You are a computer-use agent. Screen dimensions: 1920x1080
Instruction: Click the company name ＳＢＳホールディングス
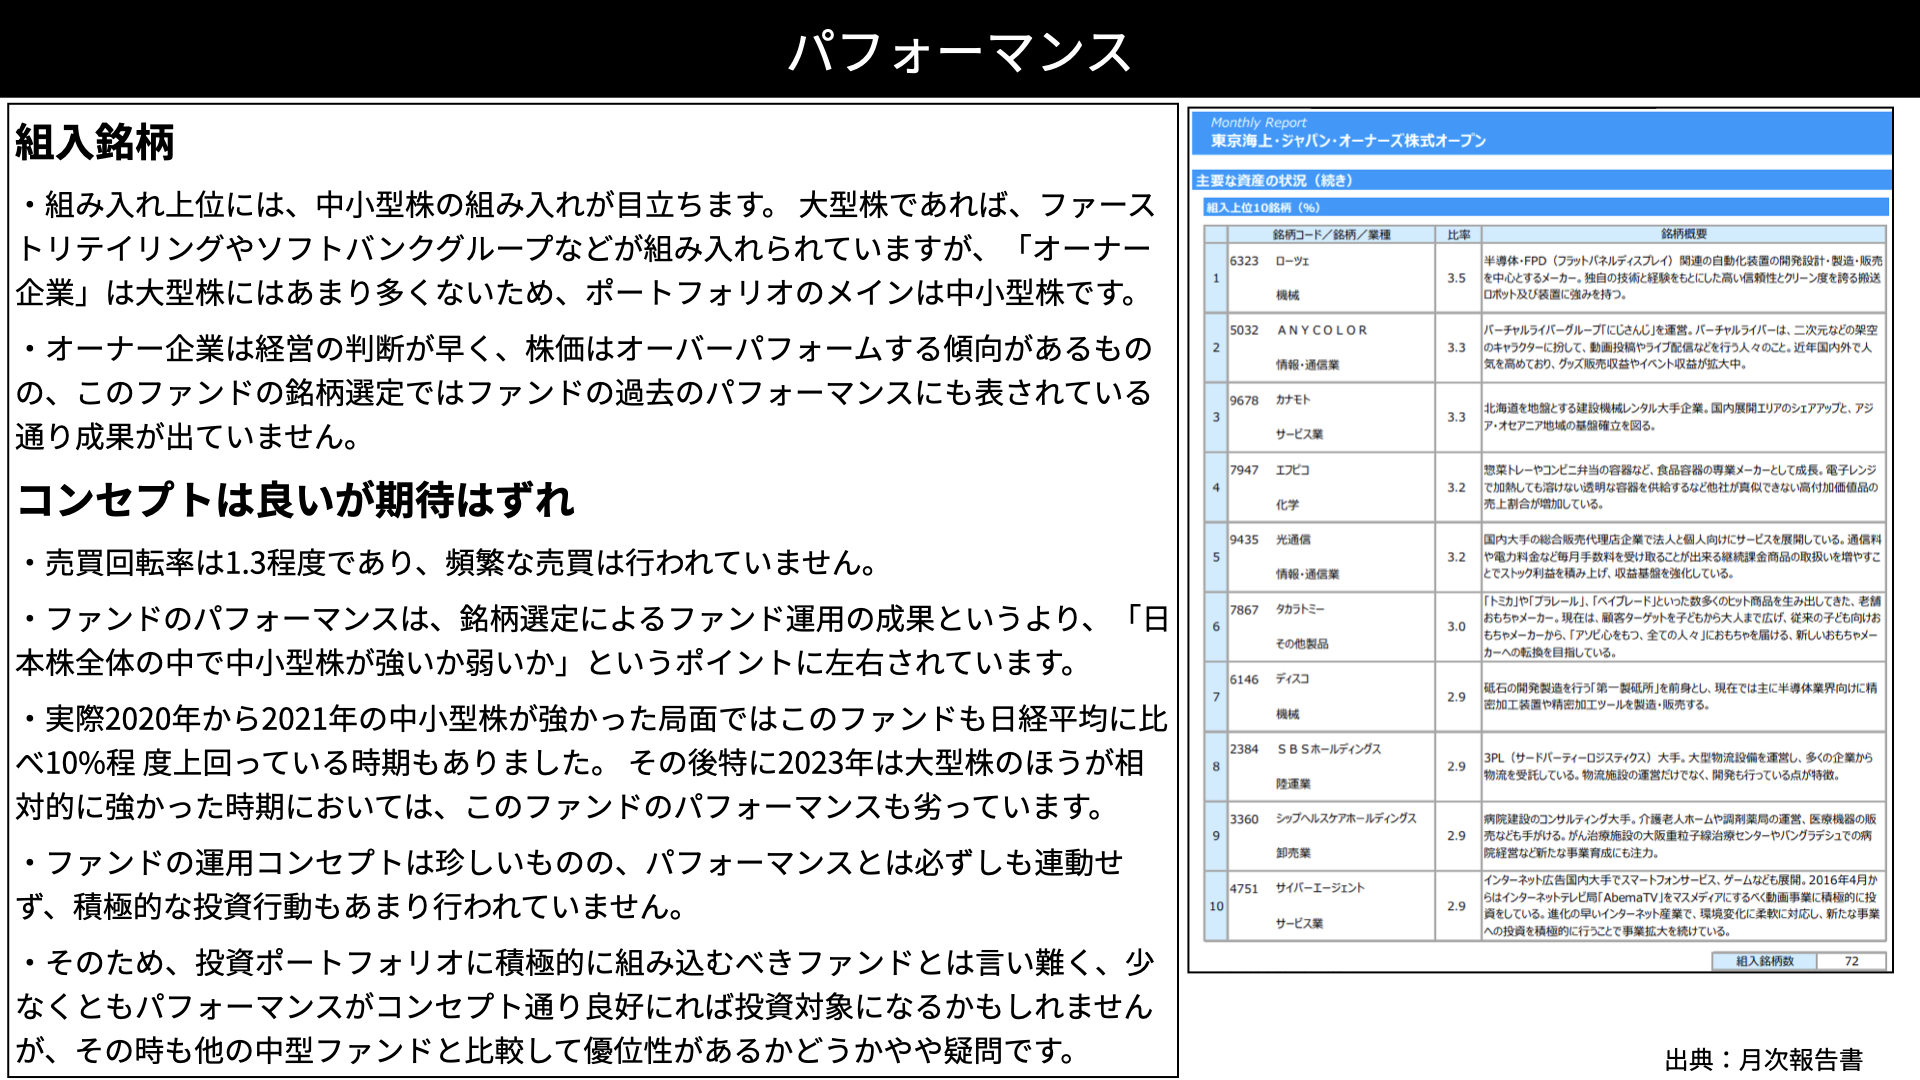[x=1329, y=748]
